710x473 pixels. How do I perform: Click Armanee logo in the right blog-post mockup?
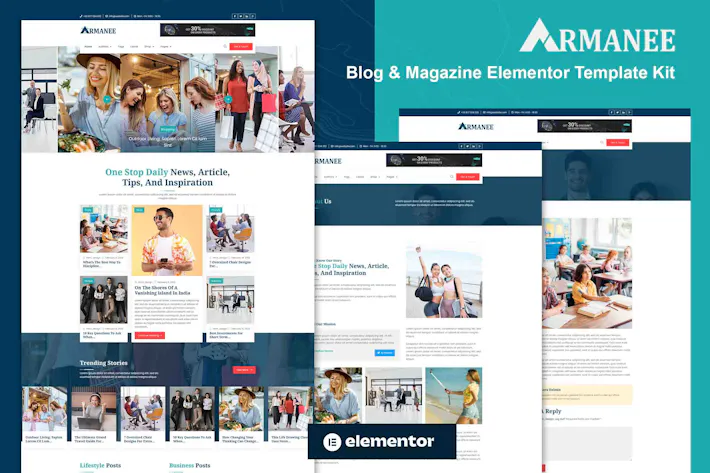pyautogui.click(x=476, y=126)
